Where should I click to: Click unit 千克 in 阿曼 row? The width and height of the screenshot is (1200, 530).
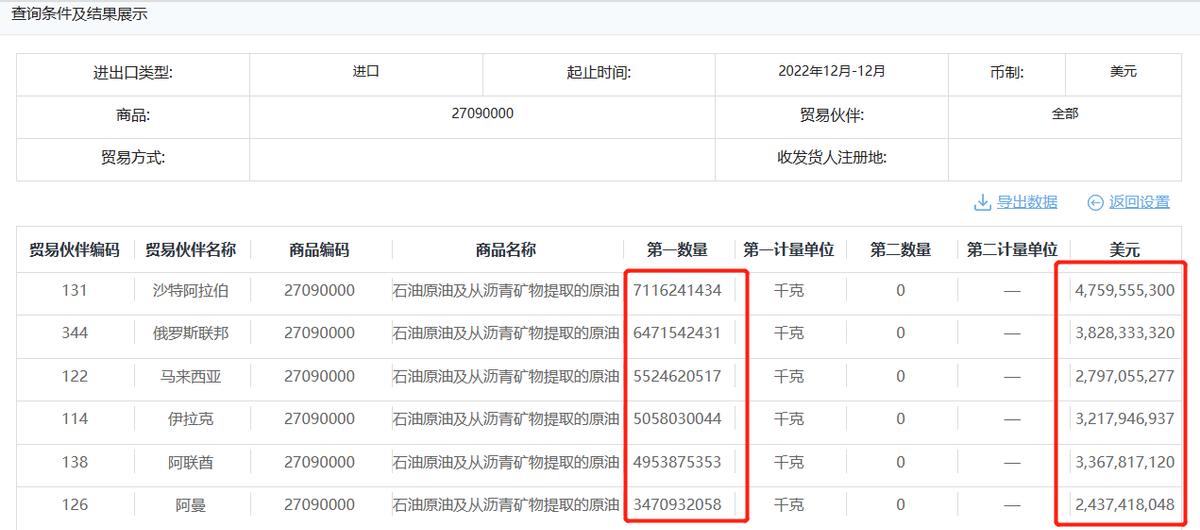coord(789,505)
